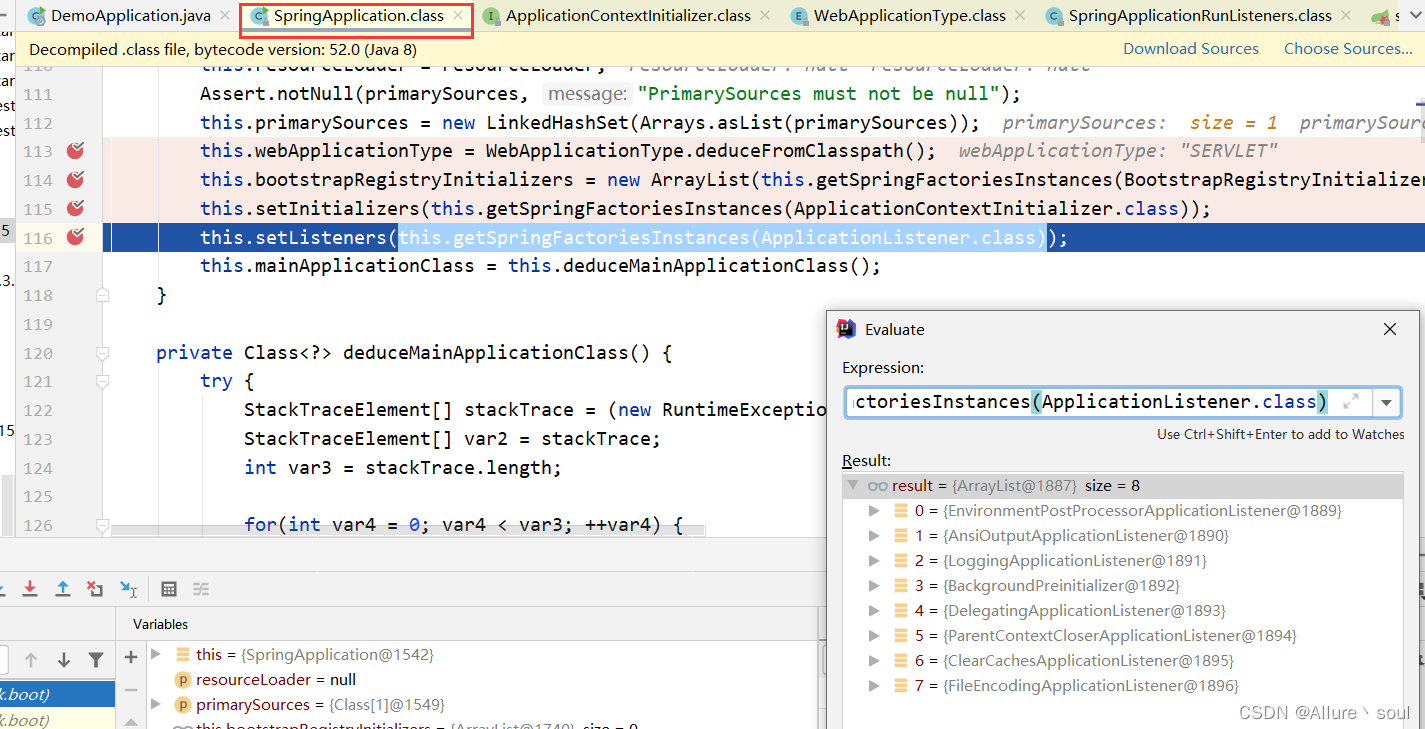Select row 6 ClearCachesApplicationListener@1895

click(x=1122, y=661)
